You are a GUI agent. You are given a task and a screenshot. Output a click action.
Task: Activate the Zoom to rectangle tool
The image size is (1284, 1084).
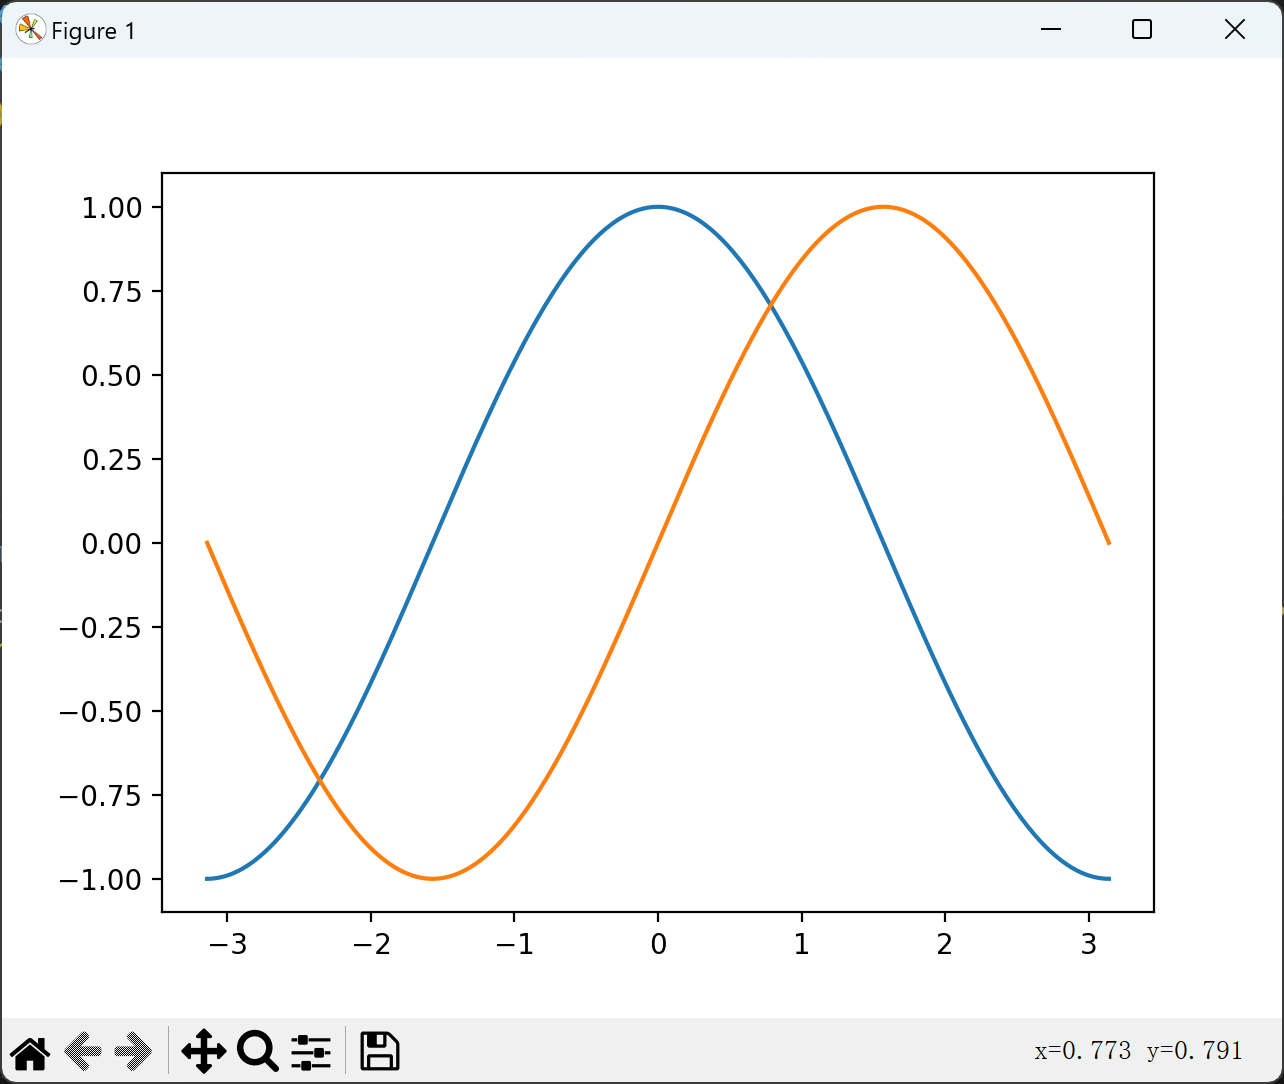(x=257, y=1051)
